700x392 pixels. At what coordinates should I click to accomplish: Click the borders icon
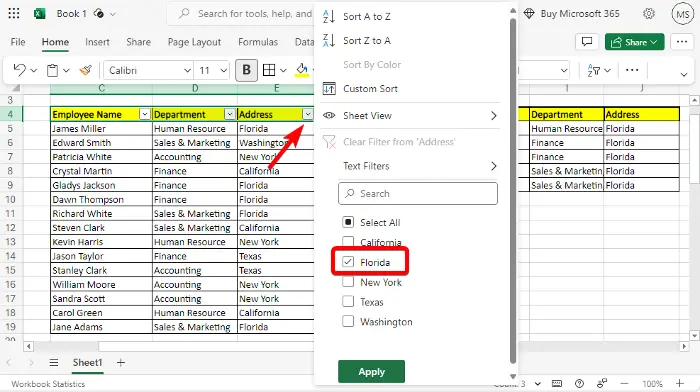pos(269,70)
